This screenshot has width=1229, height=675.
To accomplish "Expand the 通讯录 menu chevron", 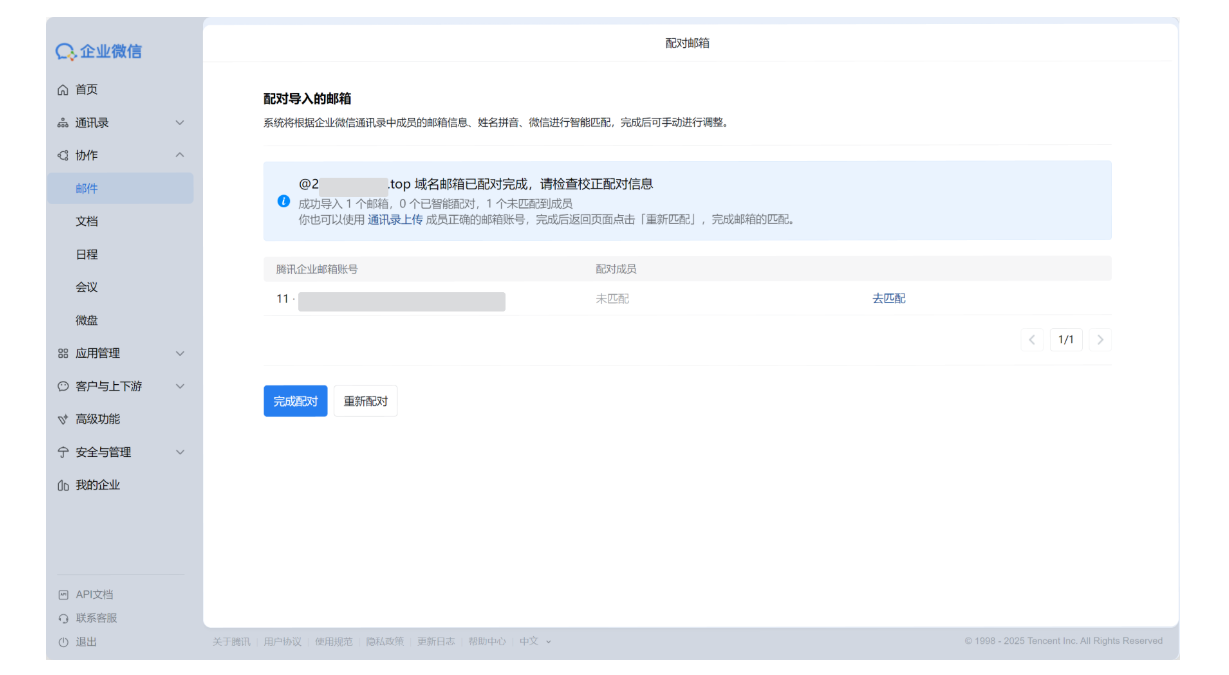I will 180,123.
